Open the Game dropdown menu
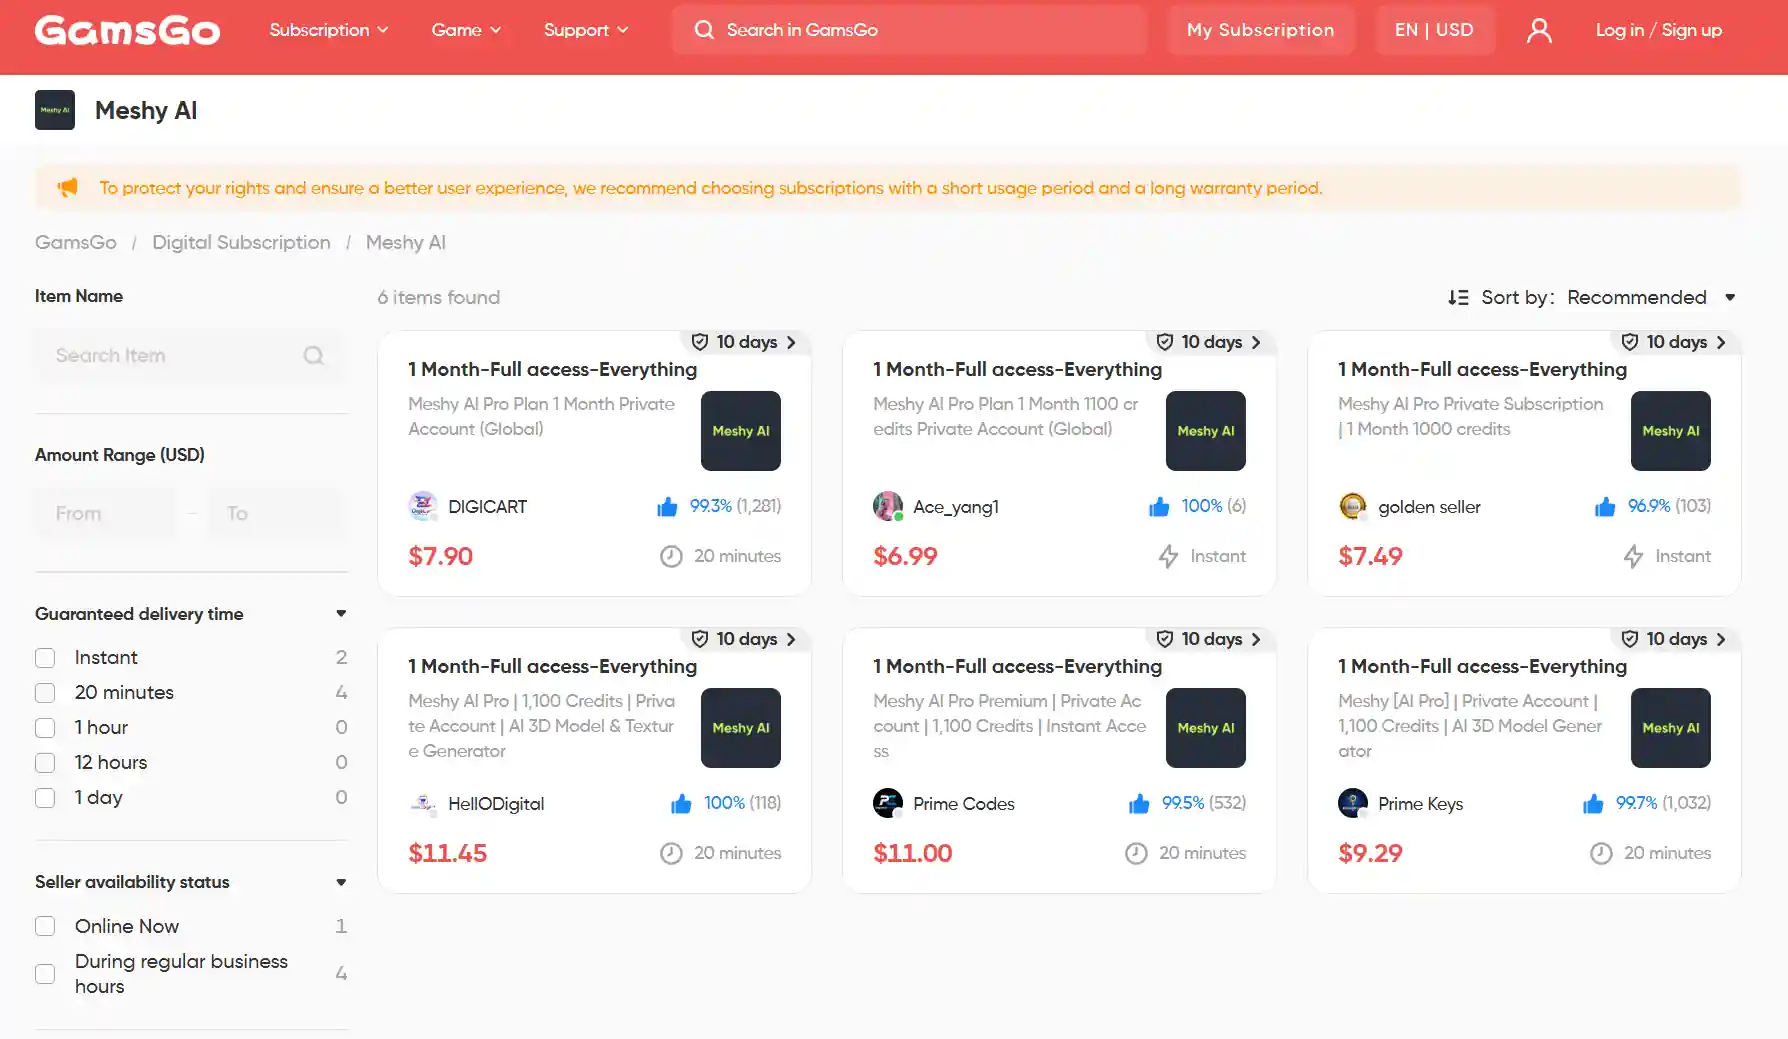This screenshot has height=1039, width=1788. pyautogui.click(x=466, y=30)
